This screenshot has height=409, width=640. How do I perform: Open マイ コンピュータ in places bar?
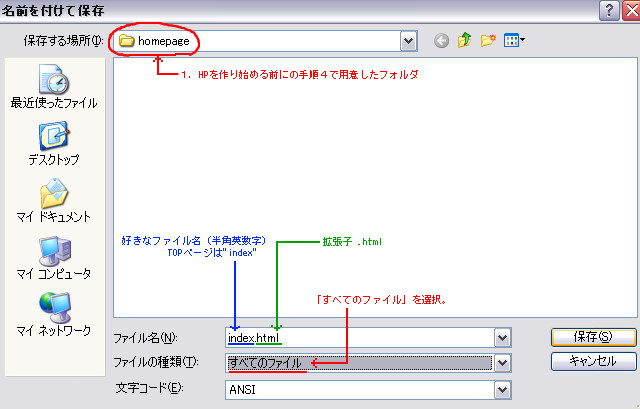click(54, 258)
